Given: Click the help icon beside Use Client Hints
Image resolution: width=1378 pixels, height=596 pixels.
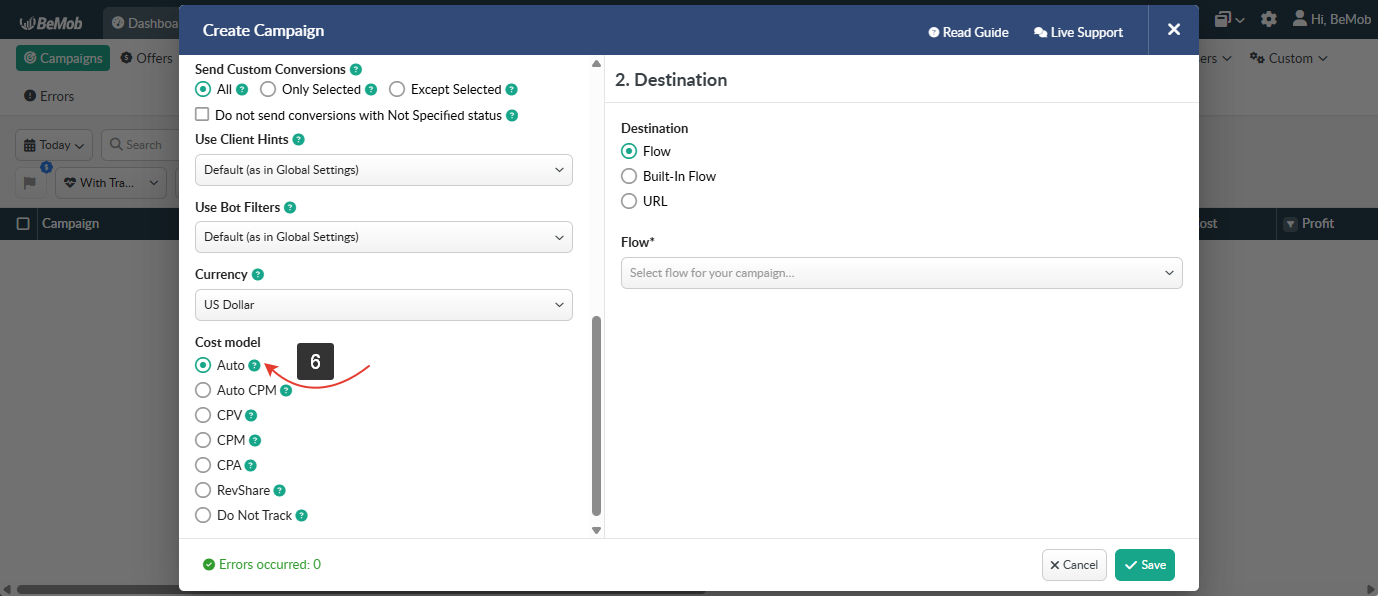Looking at the screenshot, I should (x=298, y=140).
